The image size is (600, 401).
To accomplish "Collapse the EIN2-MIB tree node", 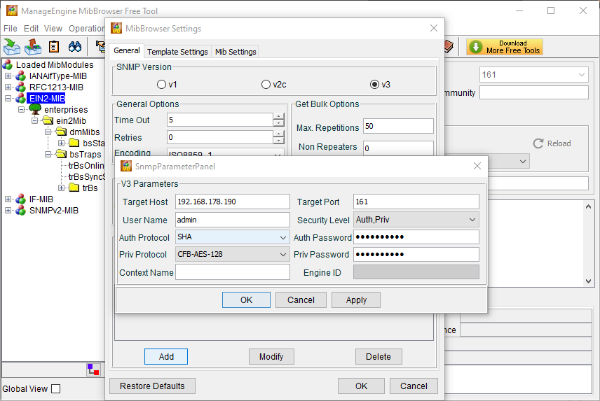I will [x=8, y=98].
